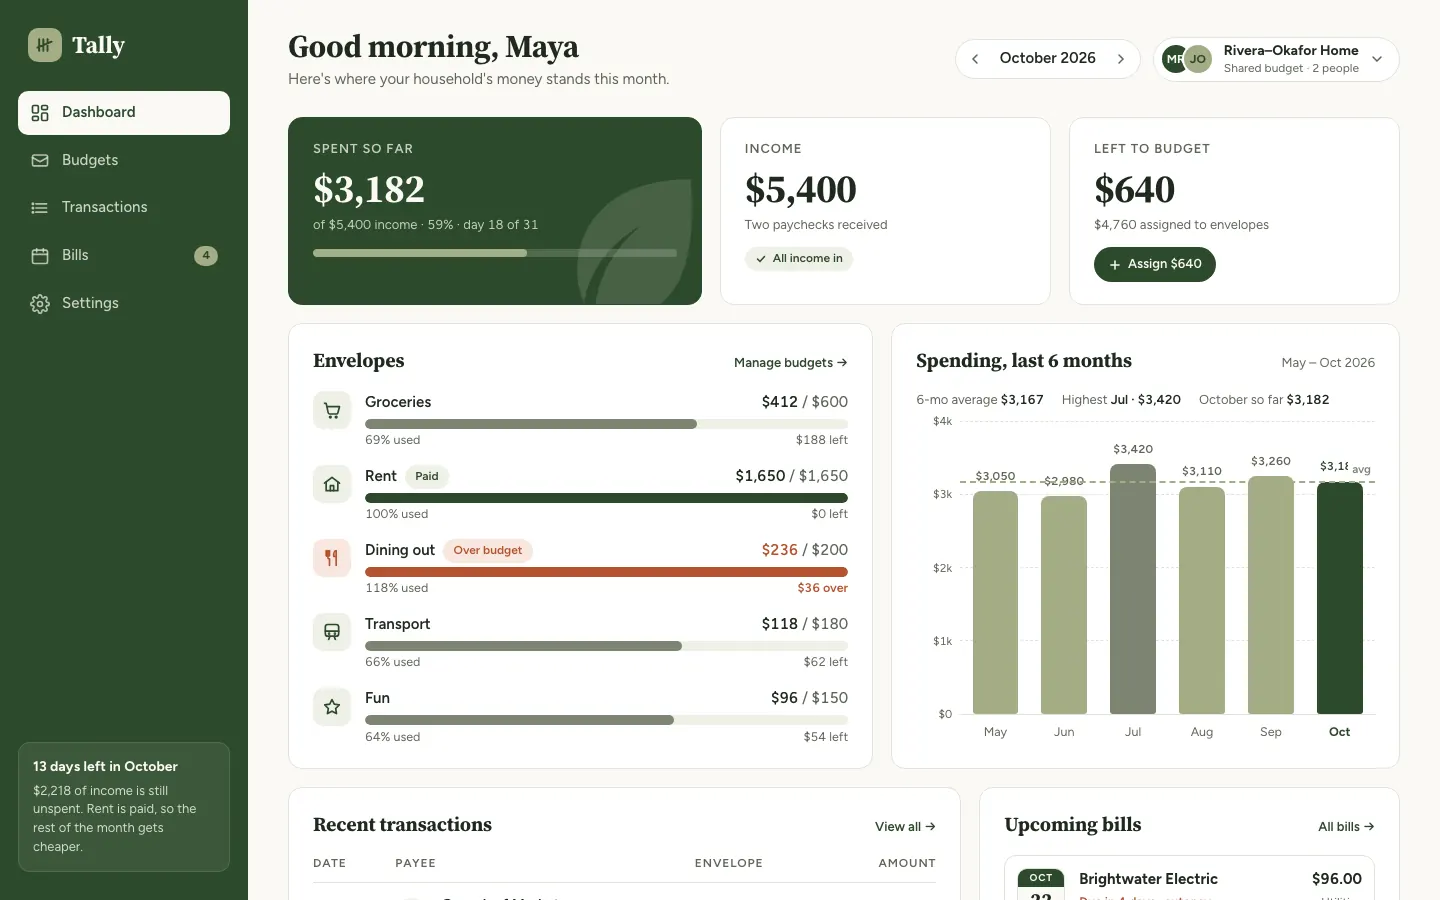
Task: Open View all transactions link
Action: pos(905,827)
